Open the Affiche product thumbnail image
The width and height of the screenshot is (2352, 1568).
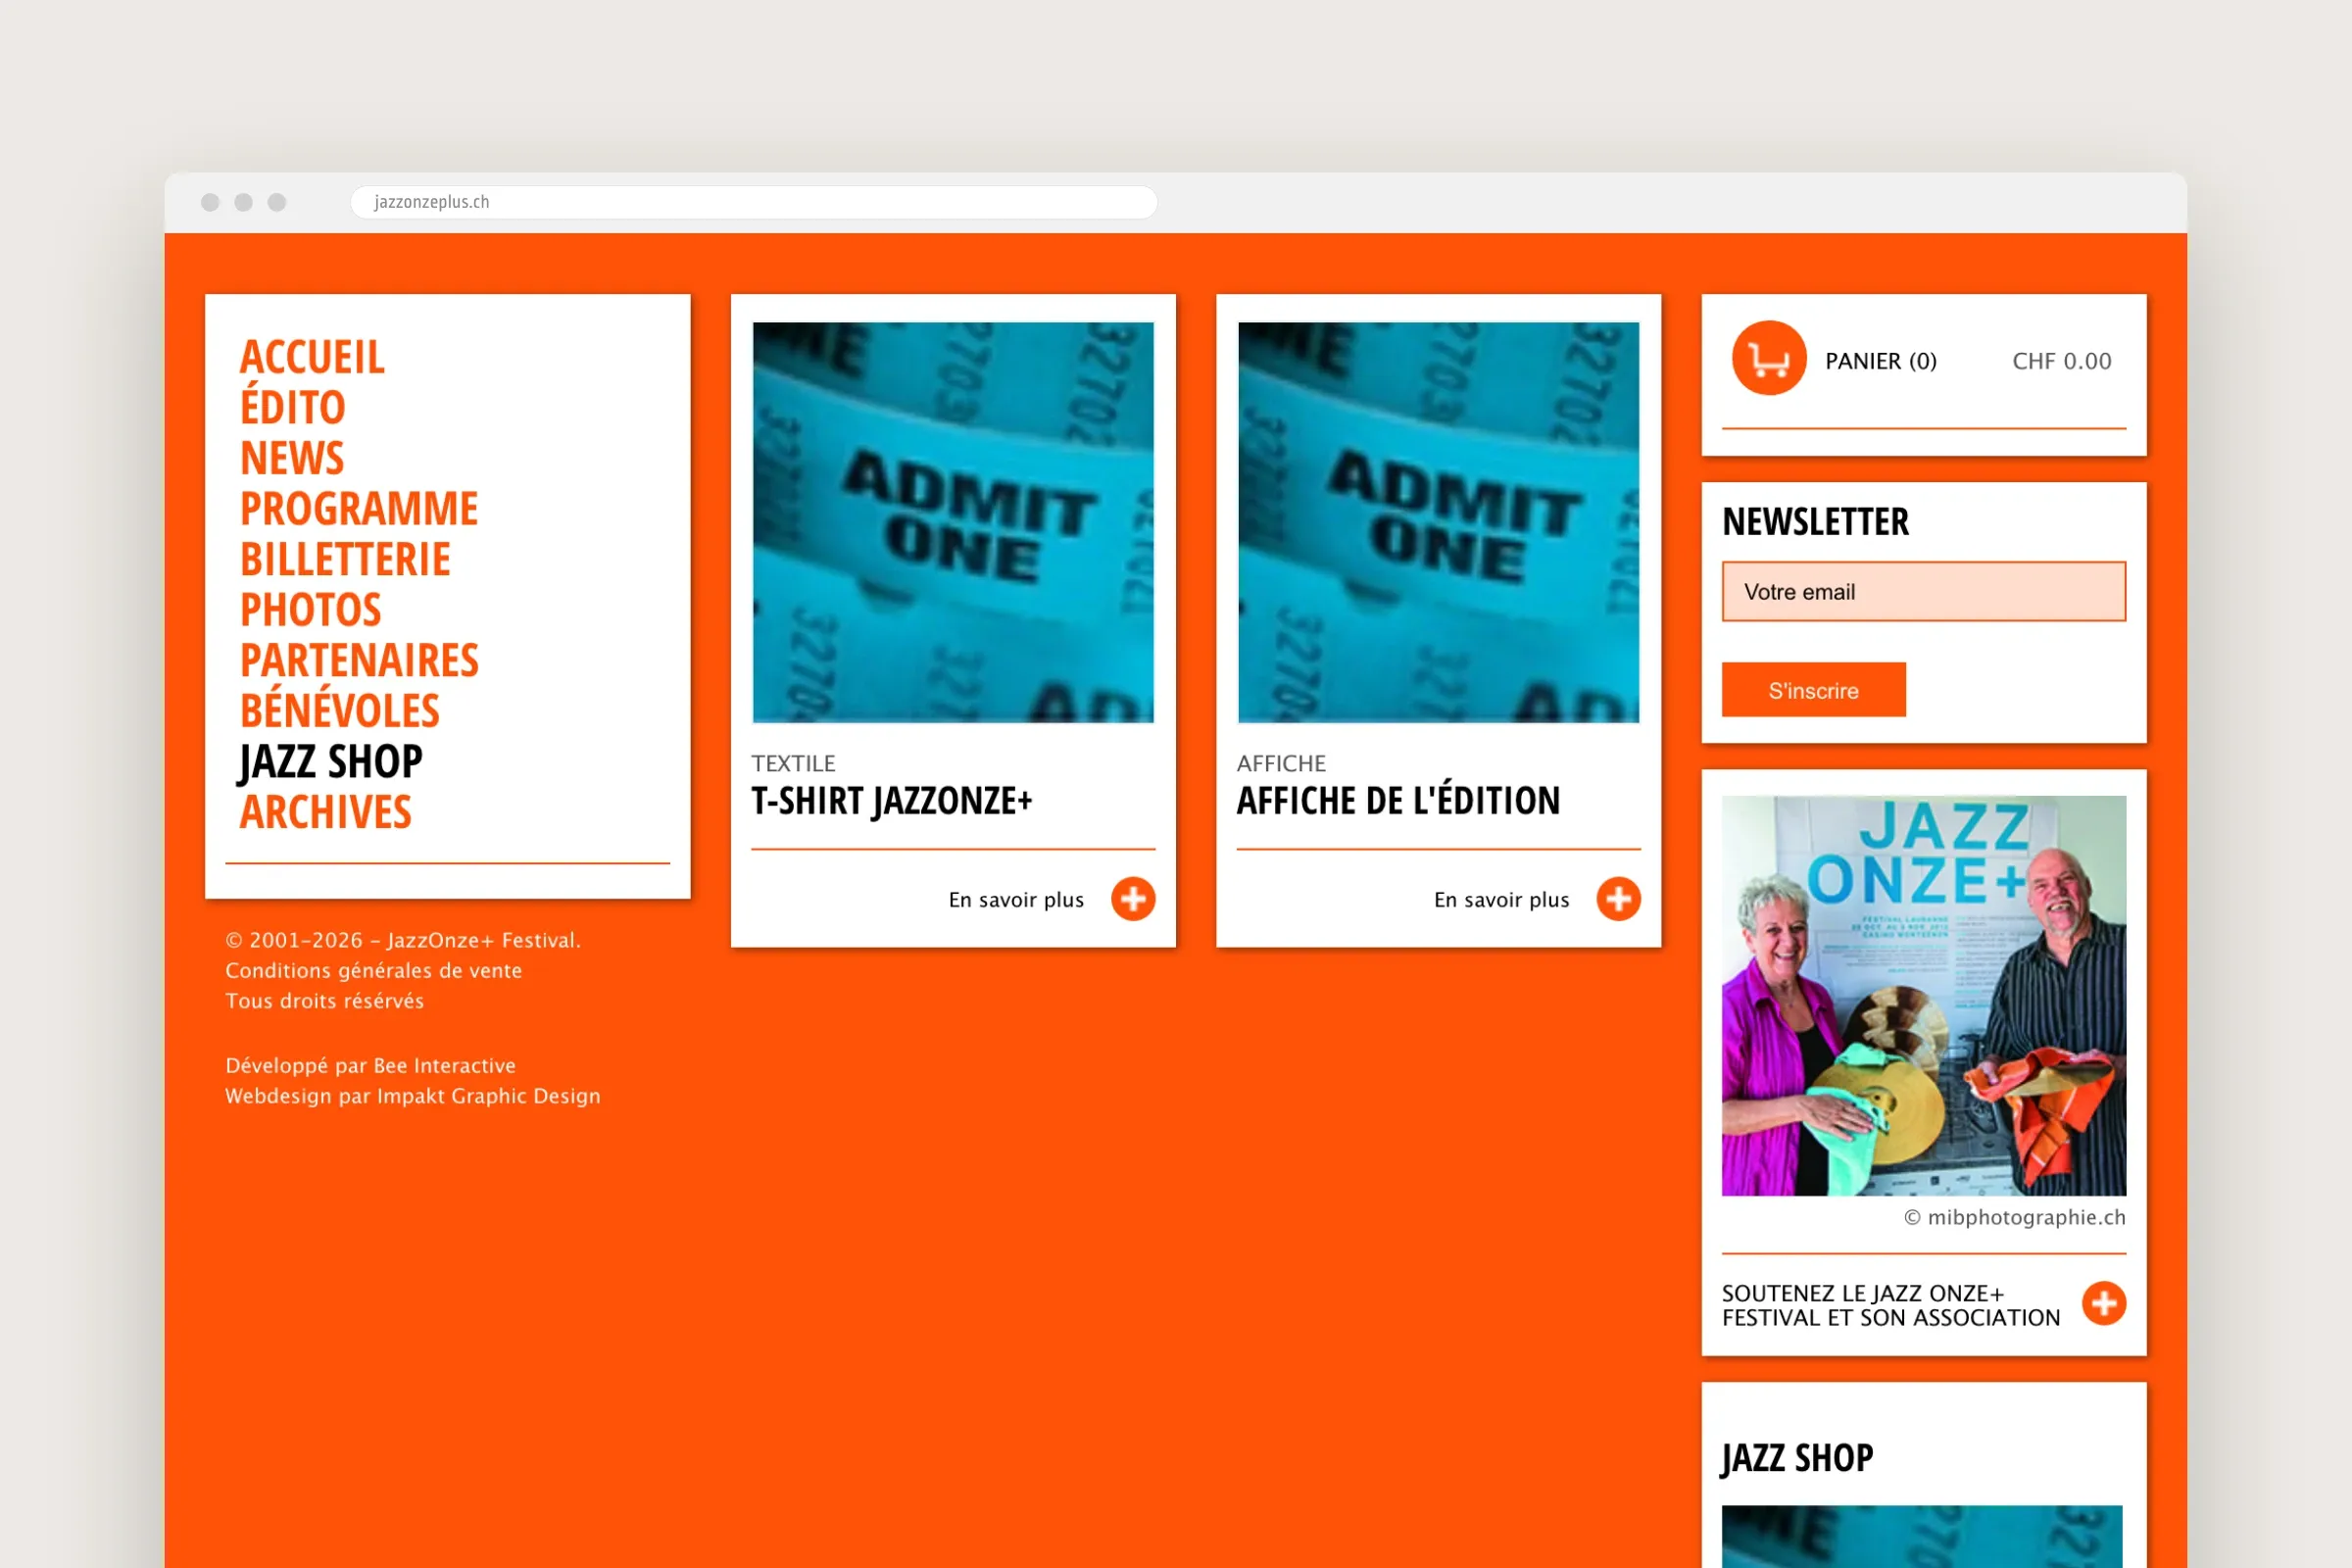pos(1439,522)
